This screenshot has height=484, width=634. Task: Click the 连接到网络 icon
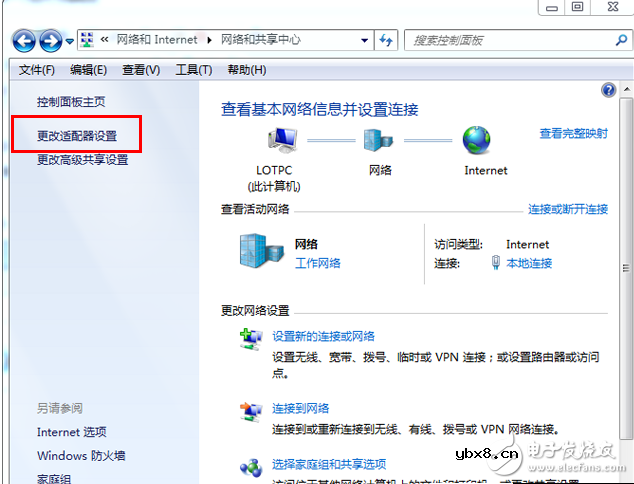tap(251, 412)
